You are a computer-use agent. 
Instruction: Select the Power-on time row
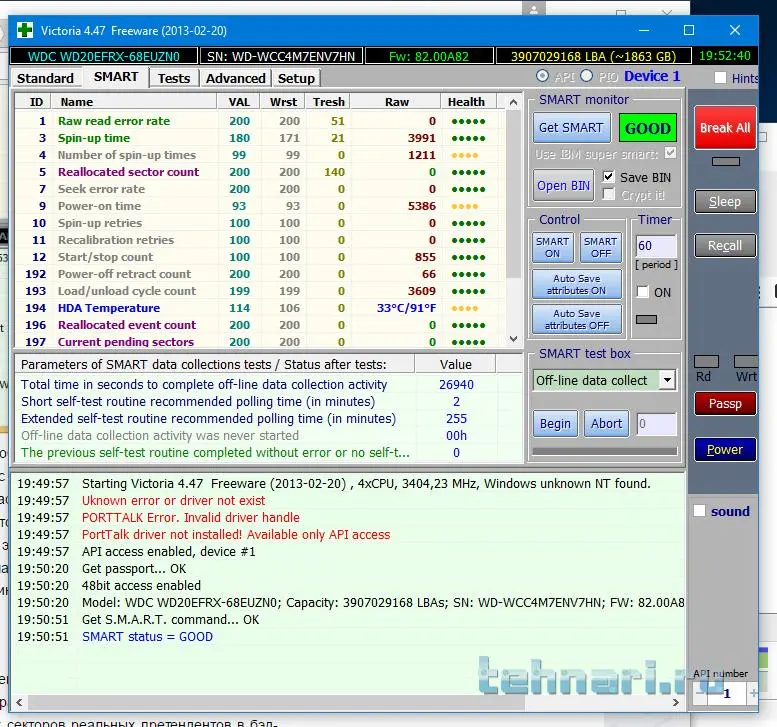point(260,206)
